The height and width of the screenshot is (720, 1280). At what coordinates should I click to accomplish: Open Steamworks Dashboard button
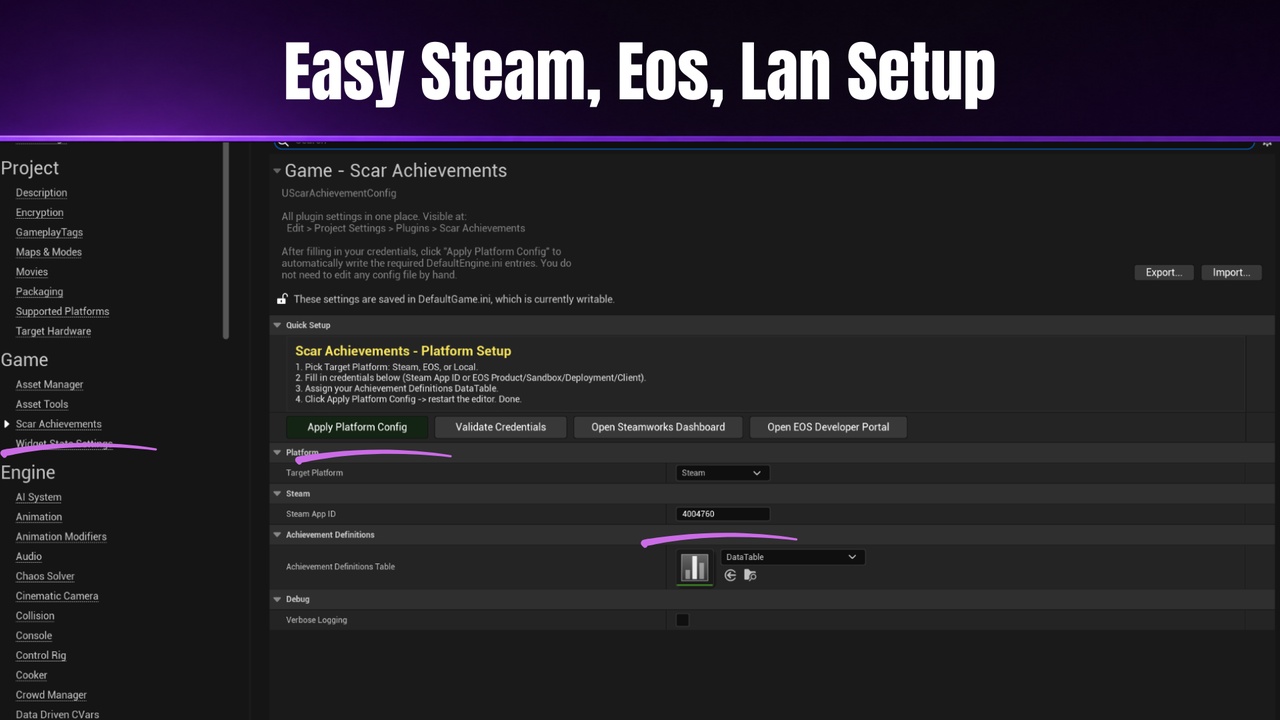658,427
